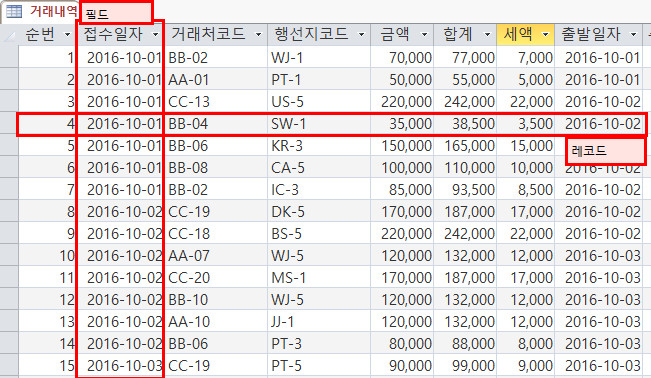Open the 세액 column dropdown arrow
This screenshot has height=378, width=651.
click(x=546, y=35)
